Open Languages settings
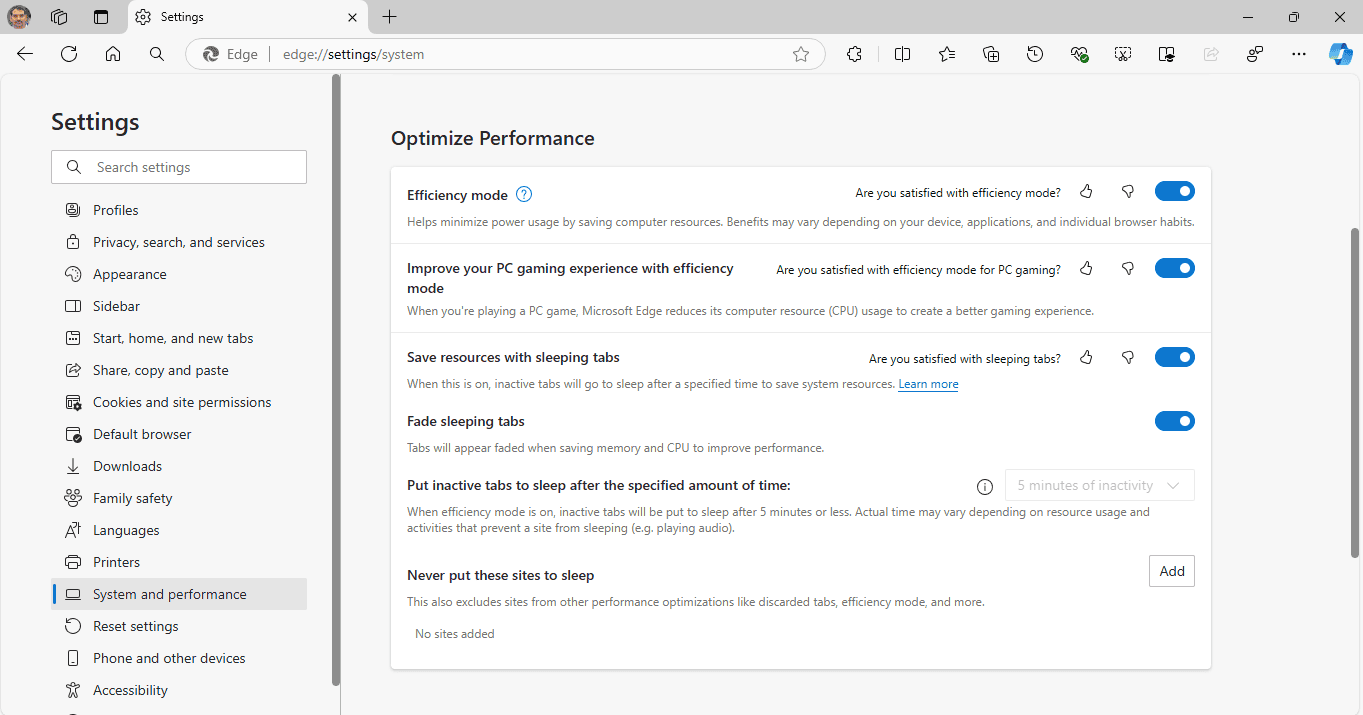This screenshot has height=715, width=1363. pos(179,530)
